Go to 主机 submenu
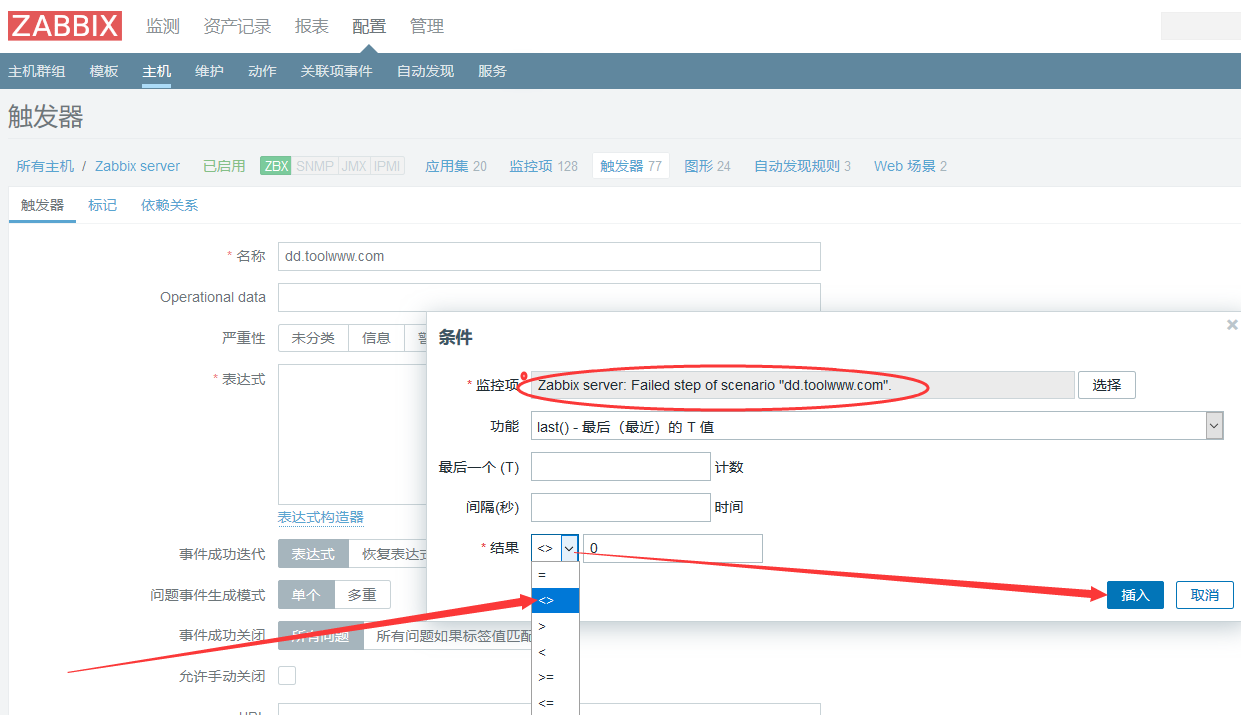1241x715 pixels. tap(156, 71)
